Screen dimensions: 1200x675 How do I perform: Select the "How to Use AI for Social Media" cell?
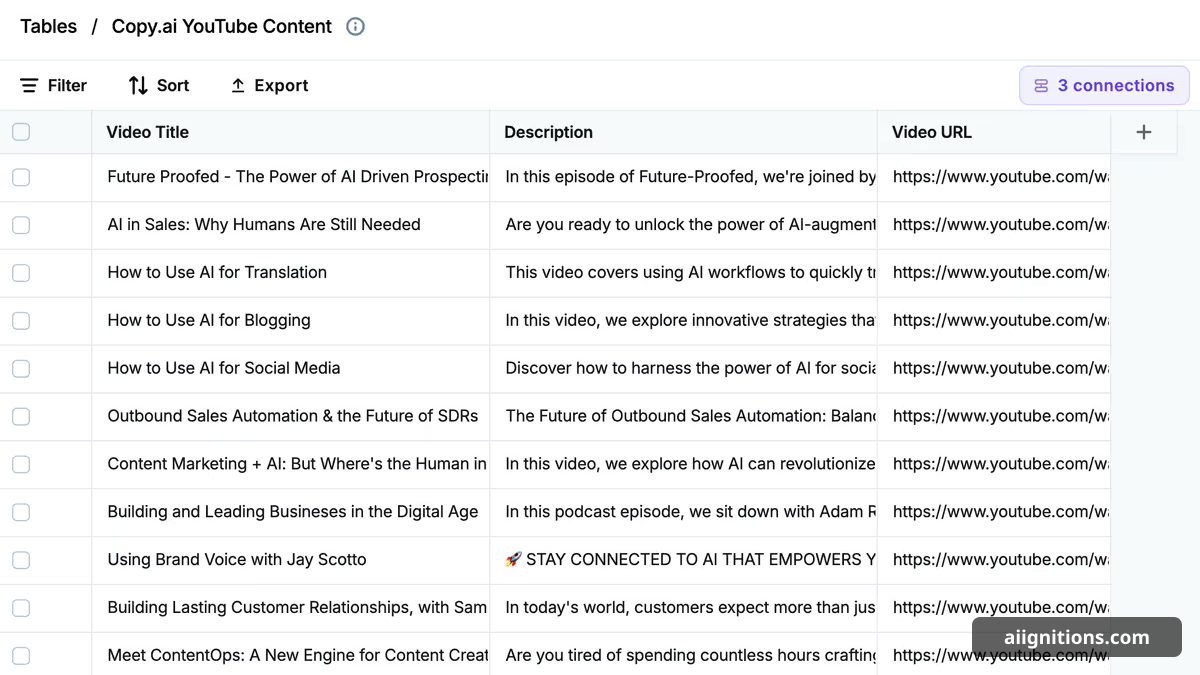click(x=291, y=368)
